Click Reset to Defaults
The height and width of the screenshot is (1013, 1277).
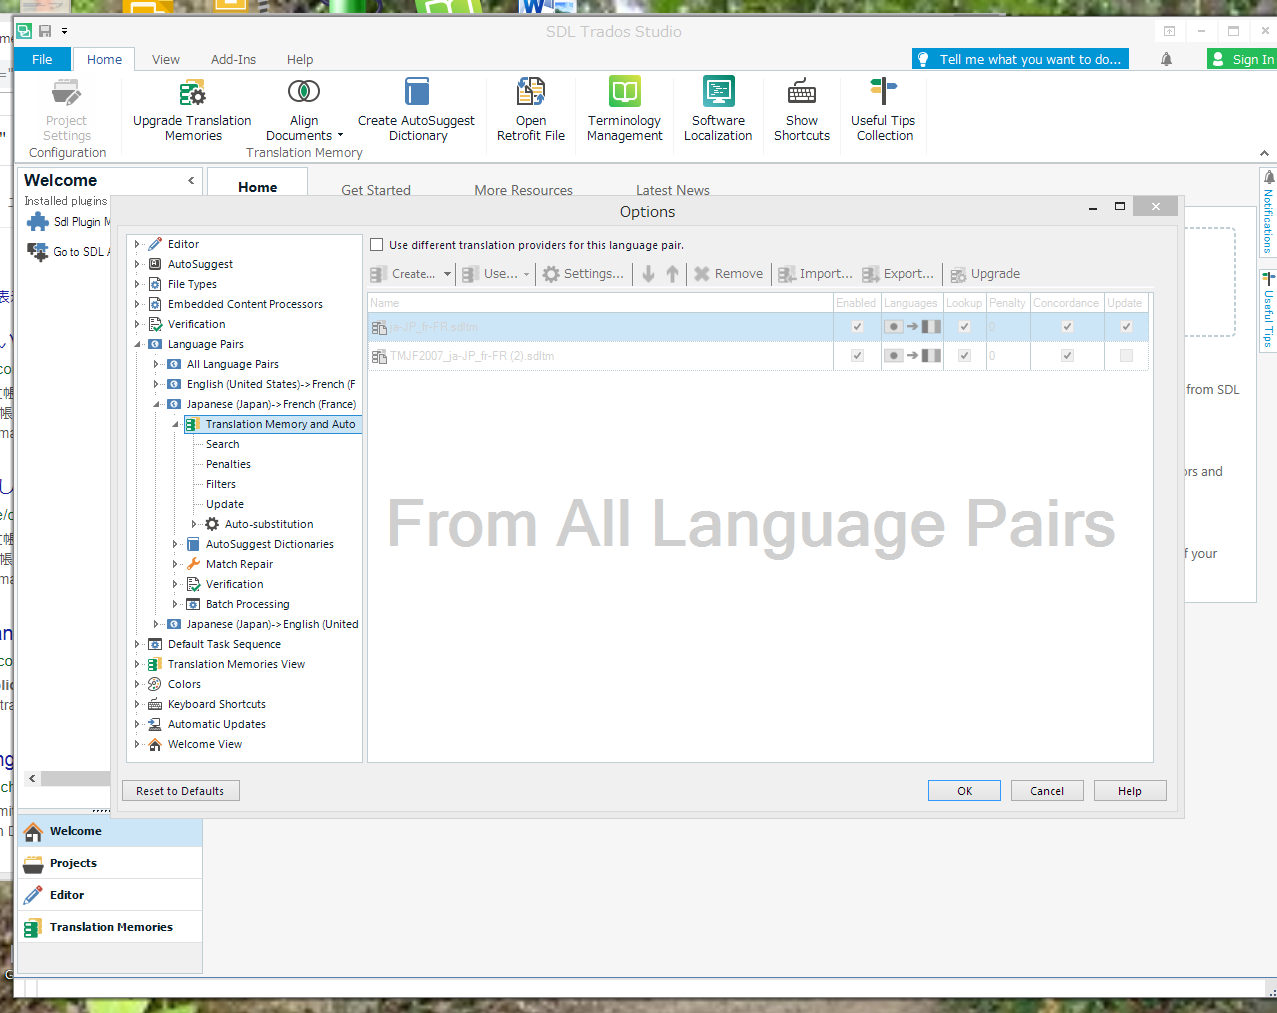[180, 791]
